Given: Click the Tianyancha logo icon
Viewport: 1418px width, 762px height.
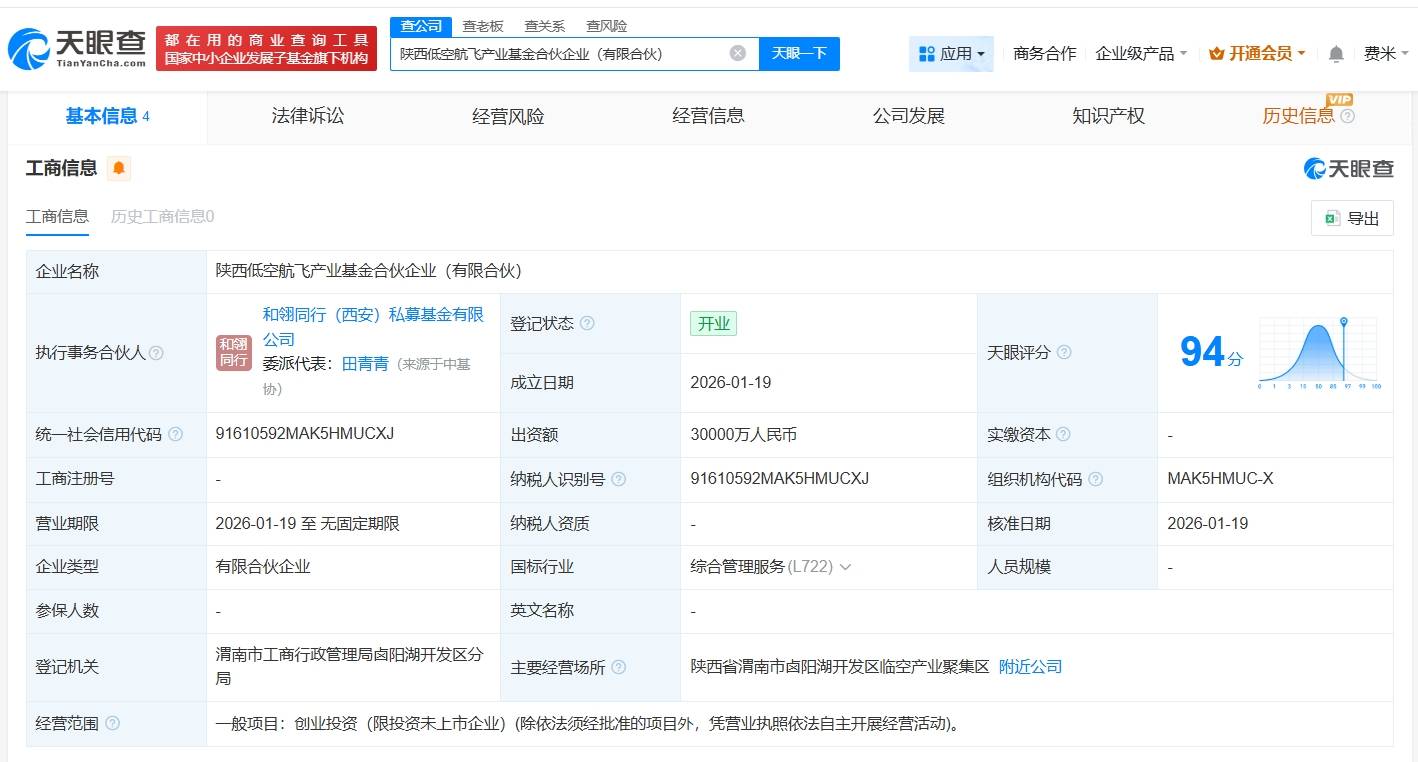Looking at the screenshot, I should [x=28, y=48].
